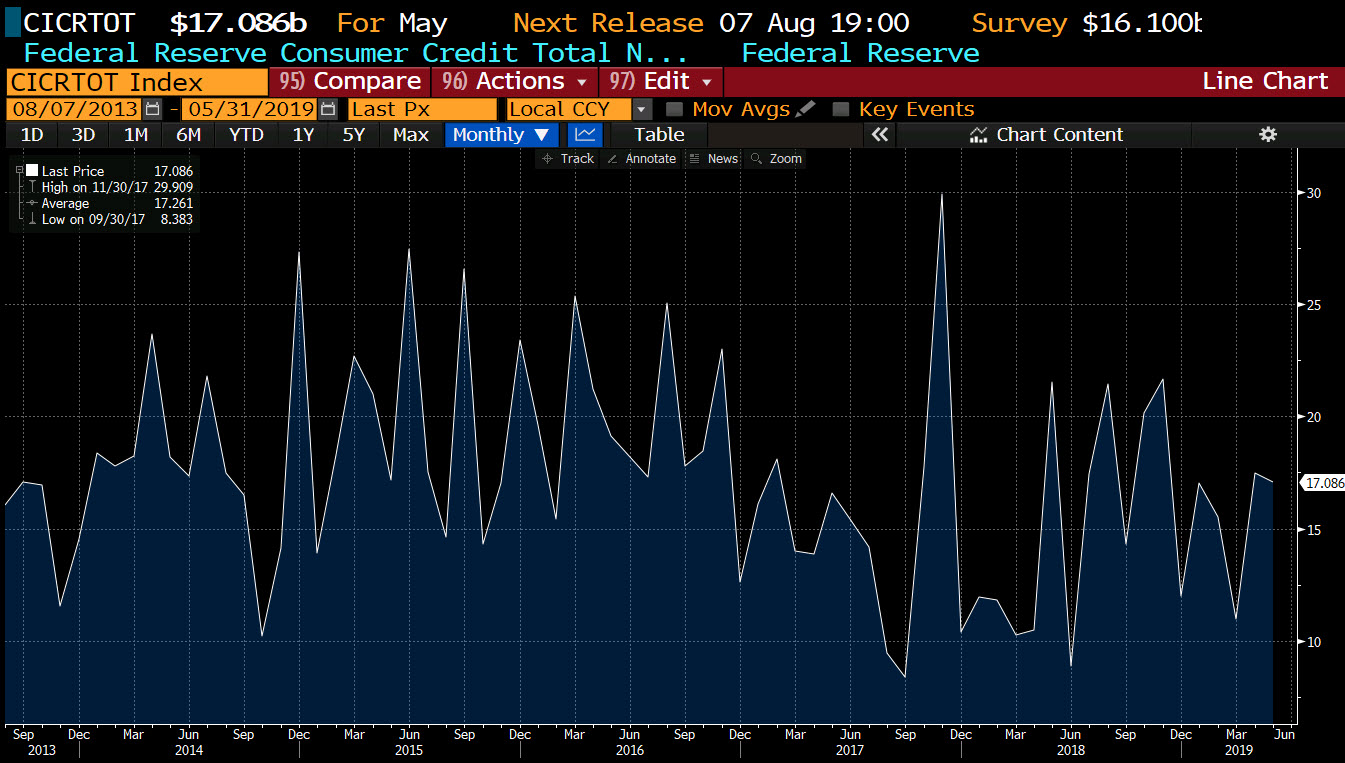Enable the Key Events checkbox

(841, 109)
